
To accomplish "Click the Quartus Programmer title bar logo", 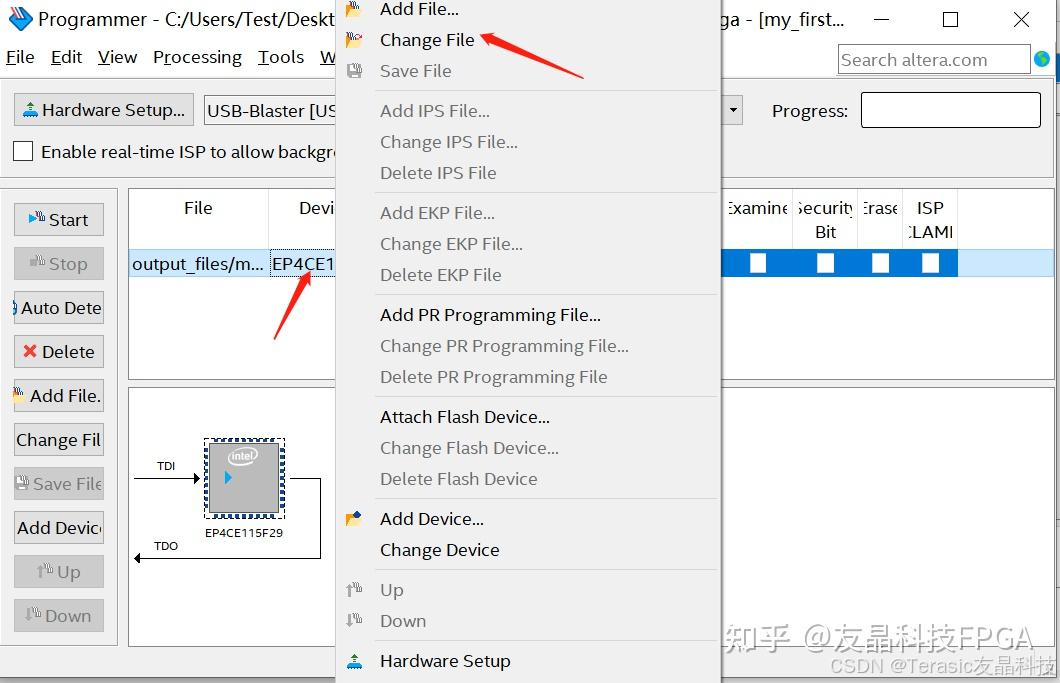I will click(x=20, y=19).
